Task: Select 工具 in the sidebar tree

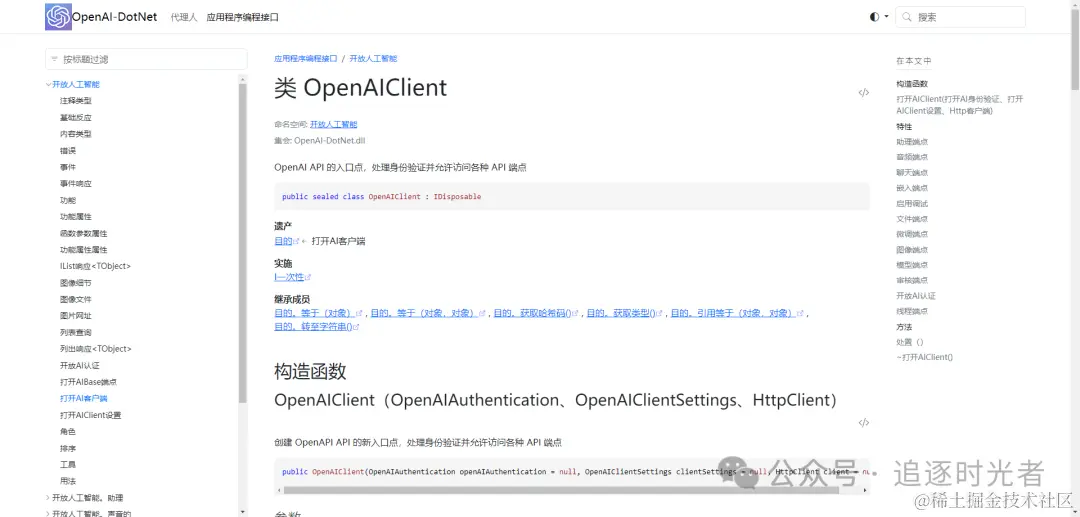Action: [x=68, y=465]
